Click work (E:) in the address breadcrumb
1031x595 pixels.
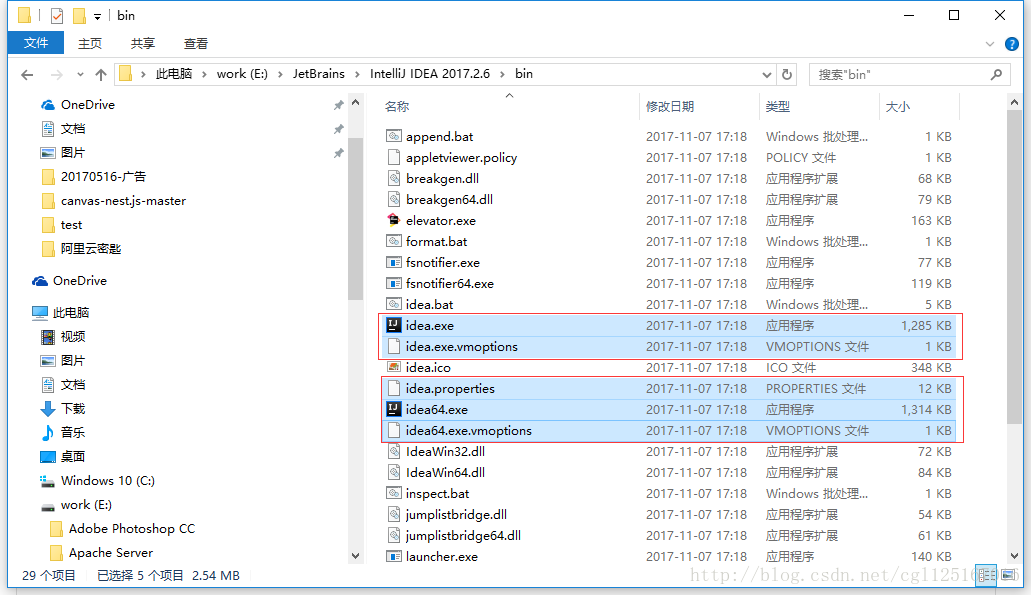point(242,74)
